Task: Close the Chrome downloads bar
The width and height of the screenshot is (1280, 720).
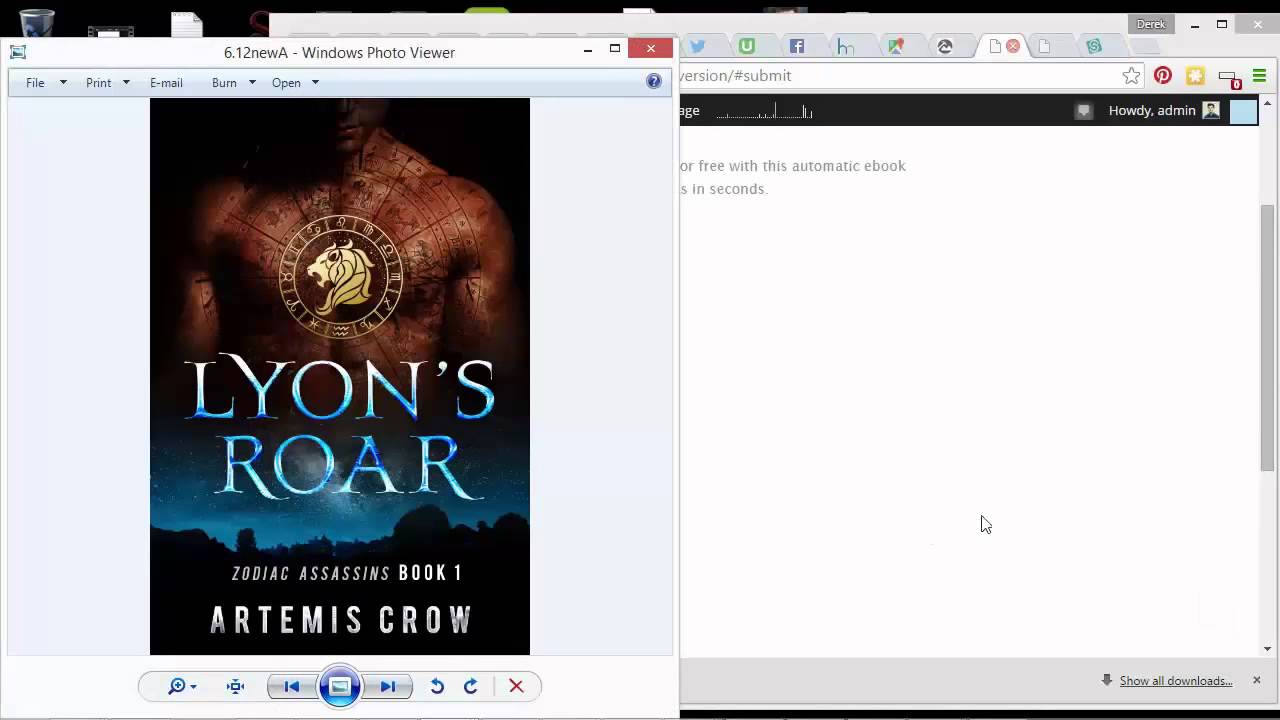Action: (1257, 680)
